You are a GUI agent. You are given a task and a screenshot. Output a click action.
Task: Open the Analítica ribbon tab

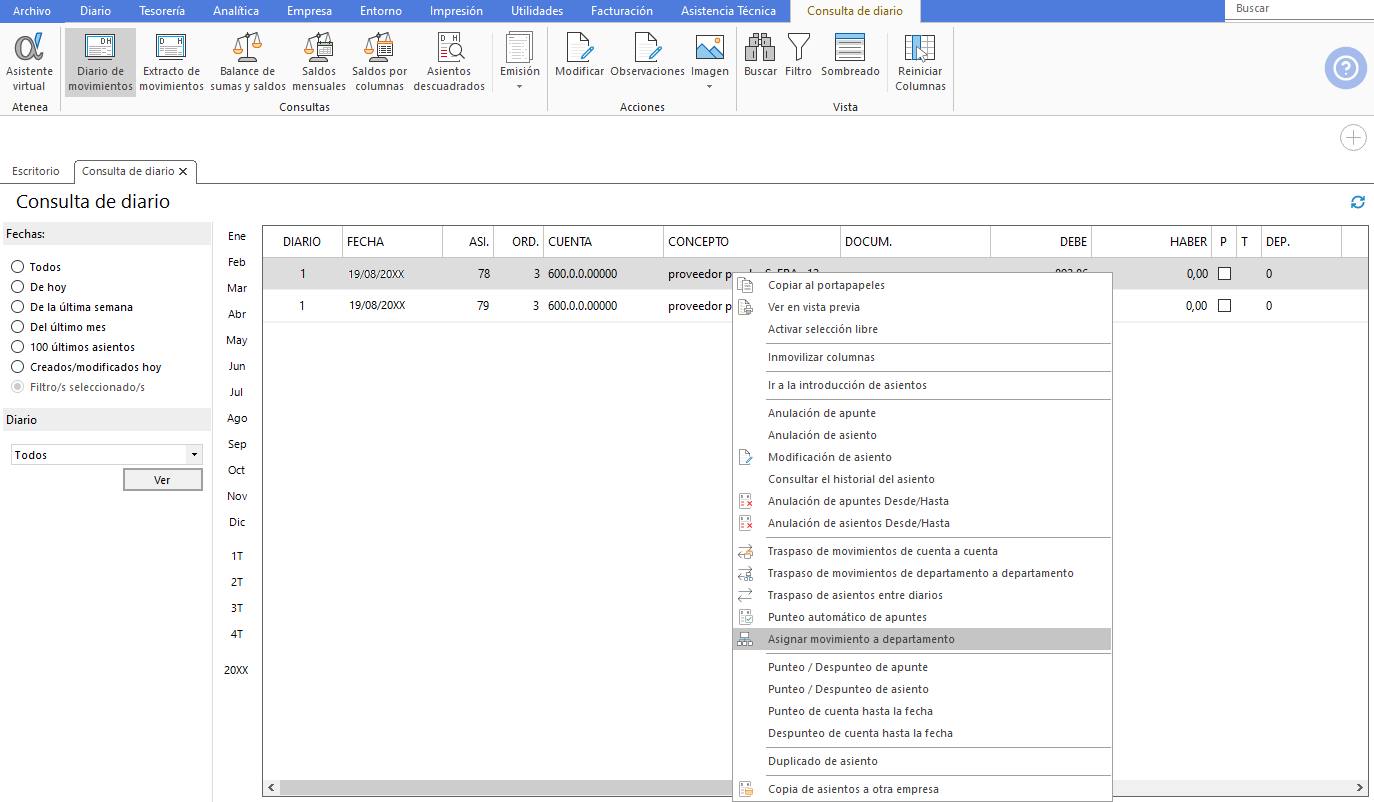[236, 11]
